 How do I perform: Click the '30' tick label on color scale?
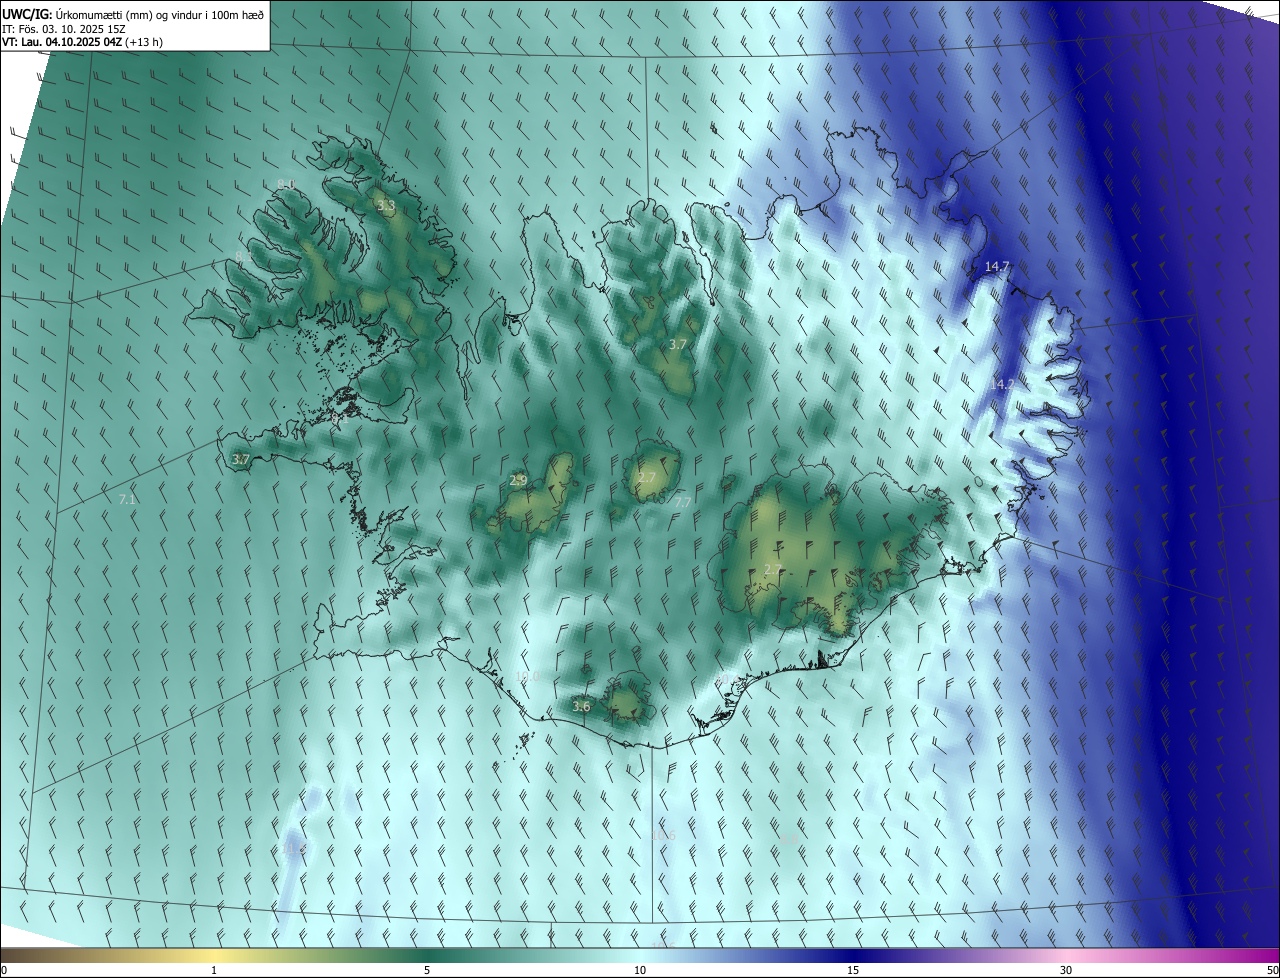[x=1066, y=970]
